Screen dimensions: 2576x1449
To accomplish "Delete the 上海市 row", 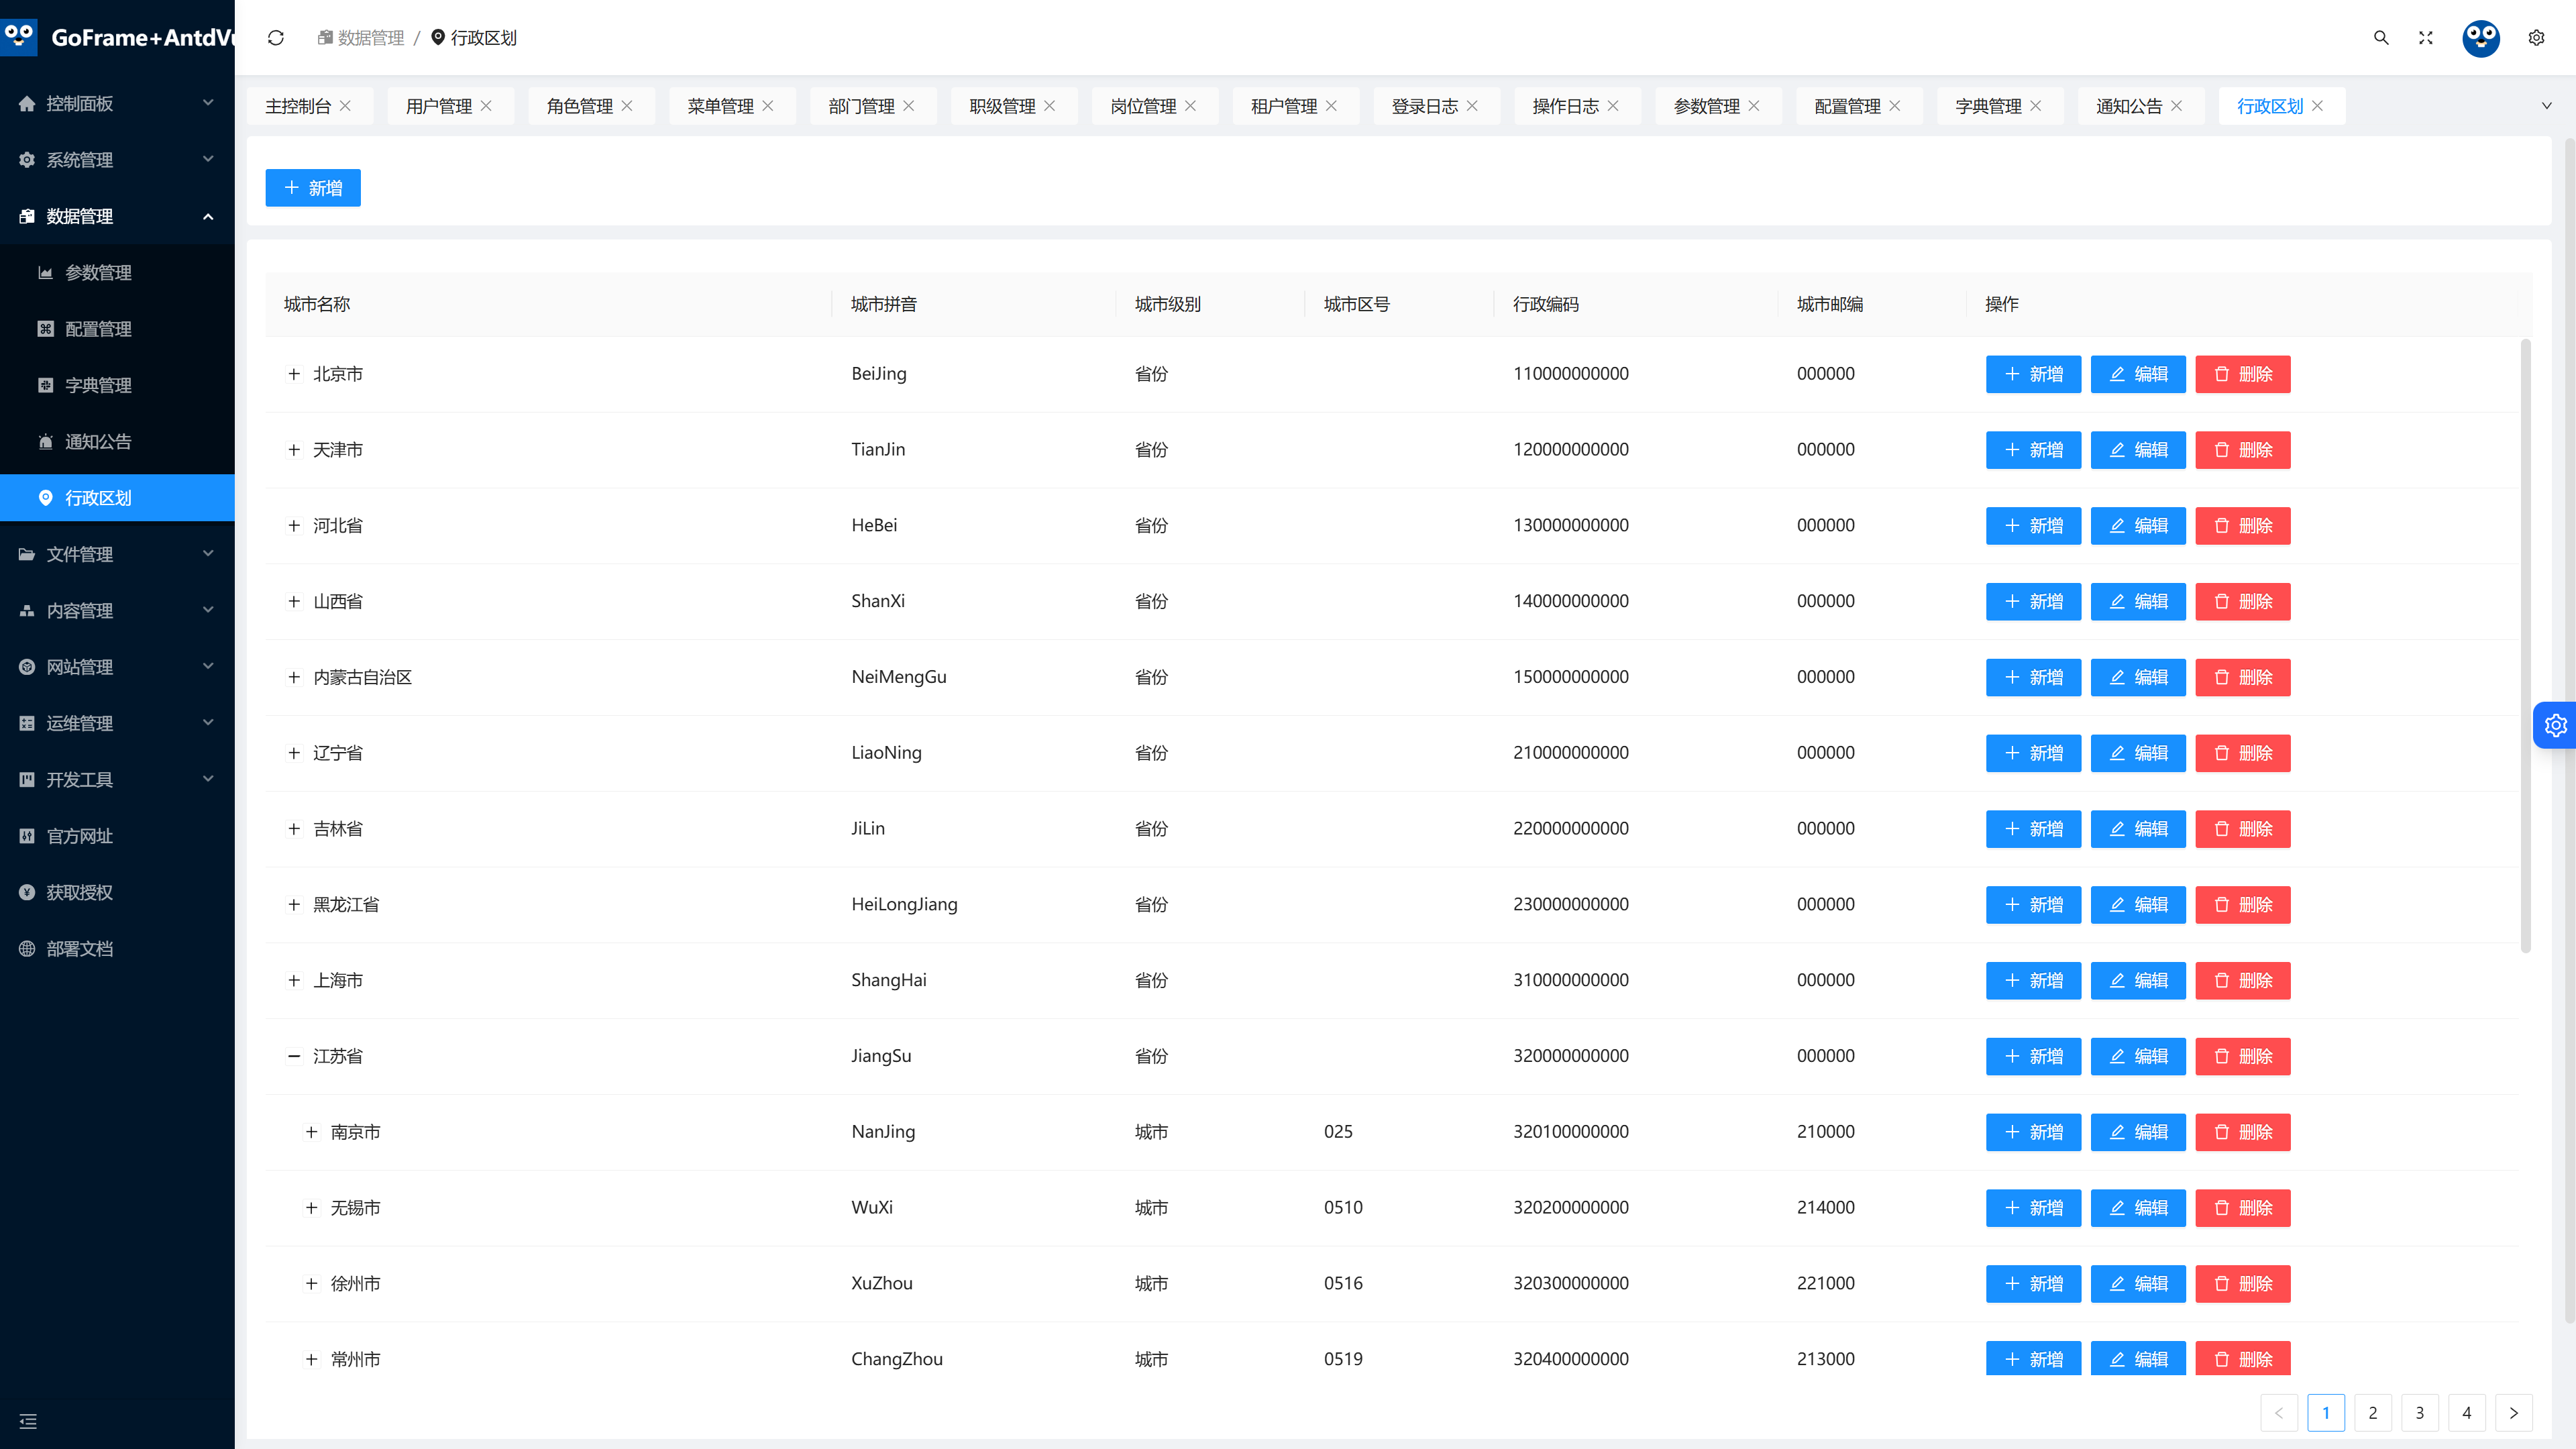I will click(2243, 980).
